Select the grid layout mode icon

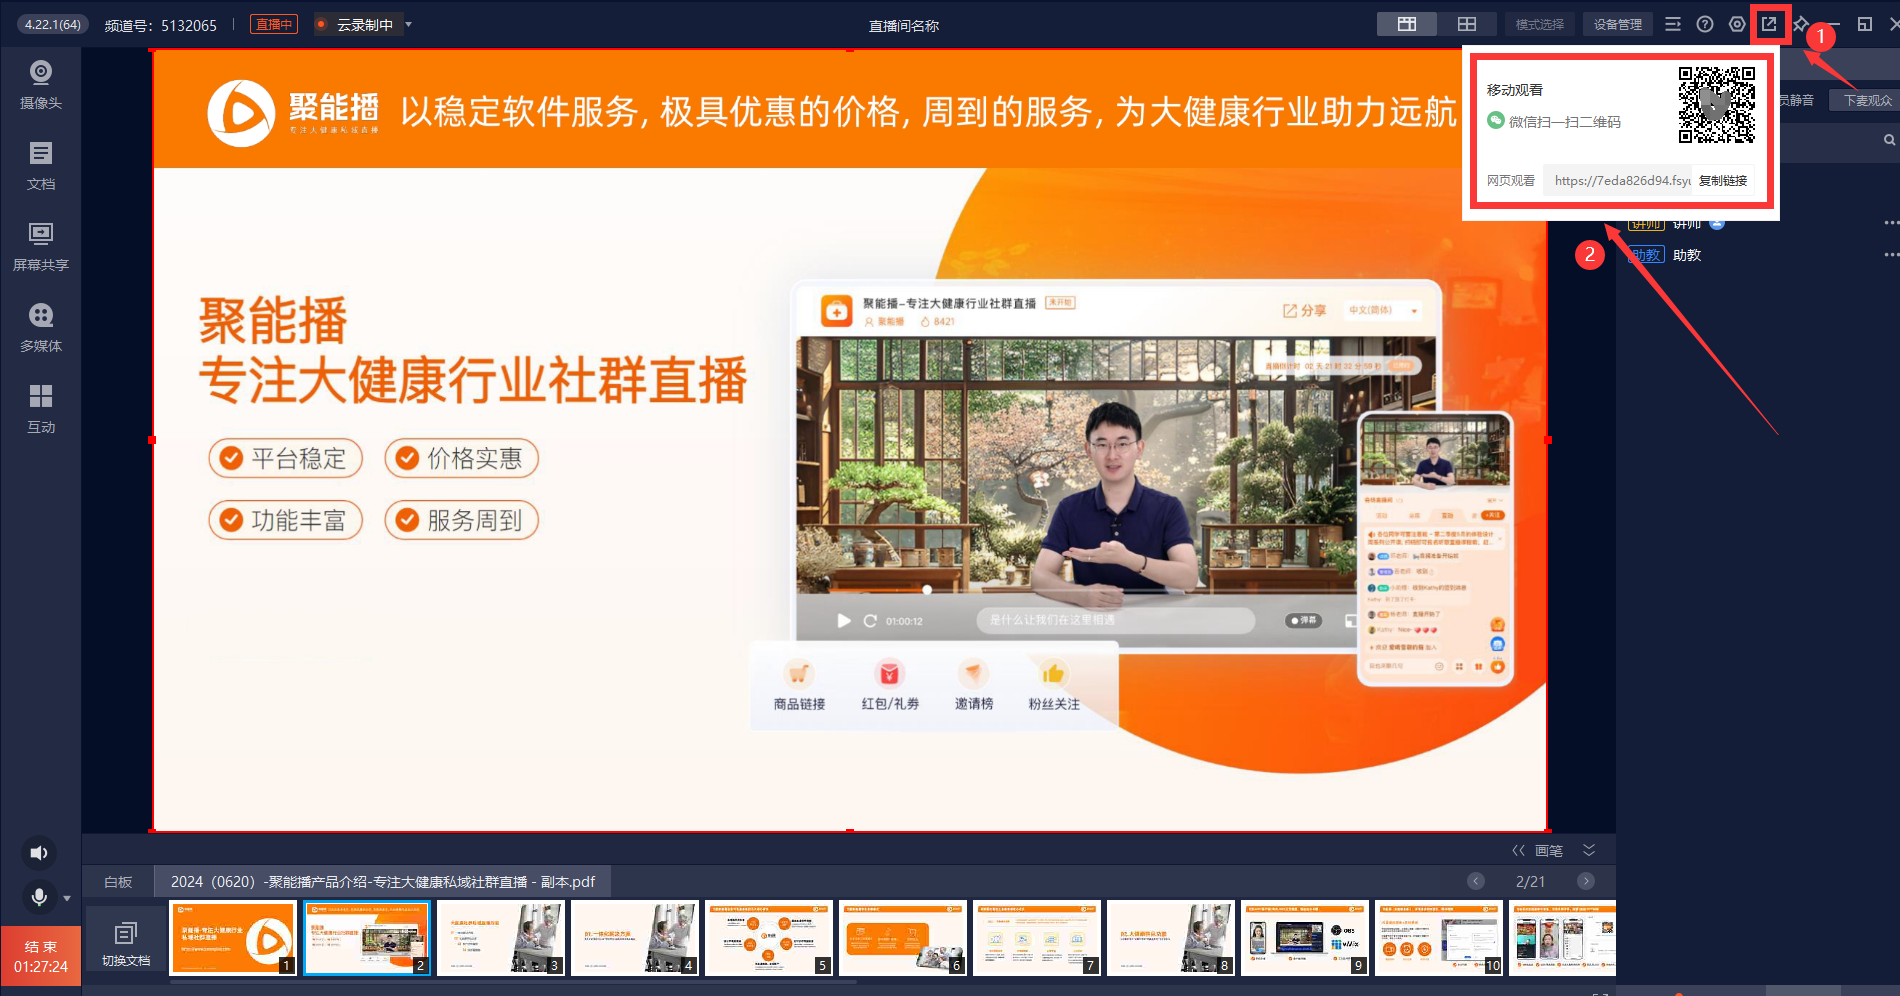coord(1467,24)
